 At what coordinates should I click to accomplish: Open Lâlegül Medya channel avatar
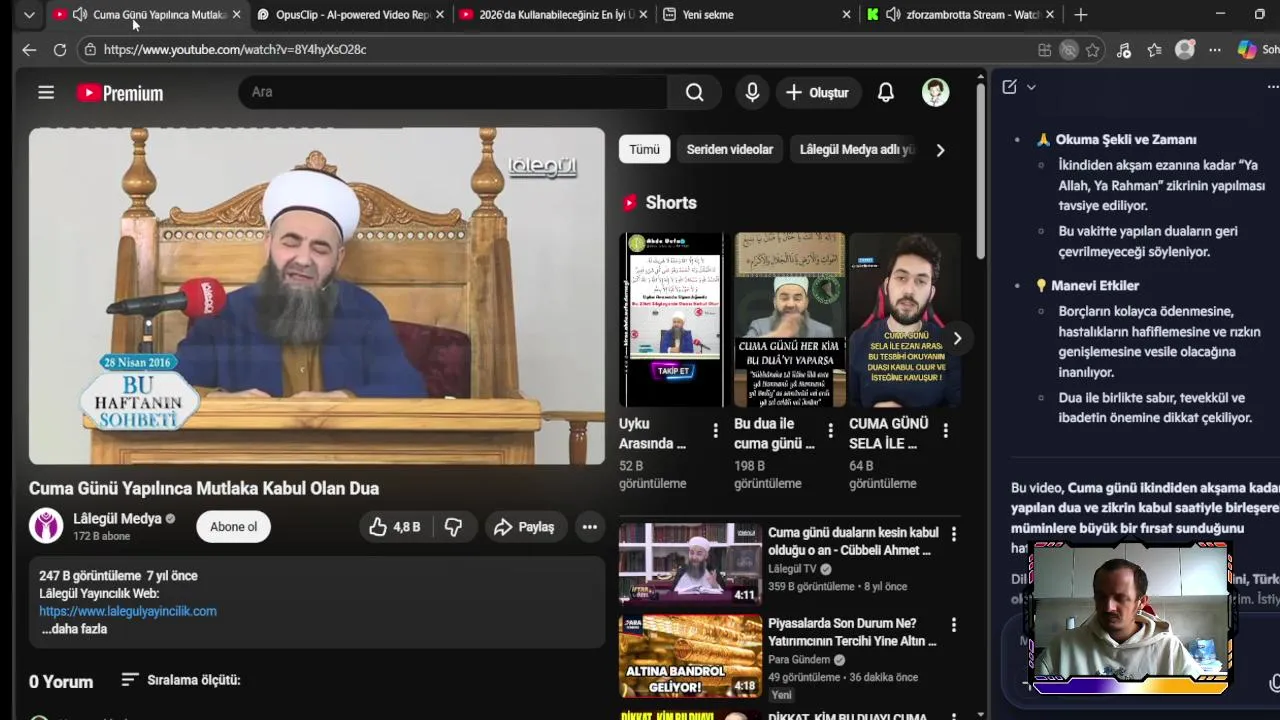pos(46,526)
